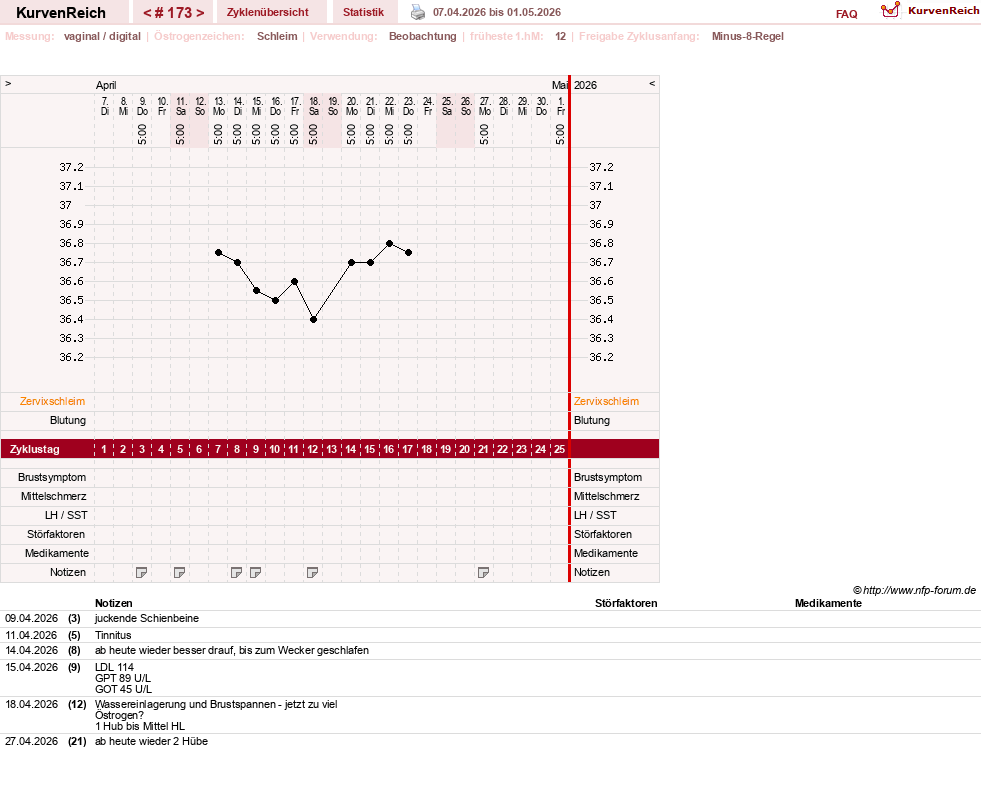Open note icon on cycle day 12

point(312,573)
